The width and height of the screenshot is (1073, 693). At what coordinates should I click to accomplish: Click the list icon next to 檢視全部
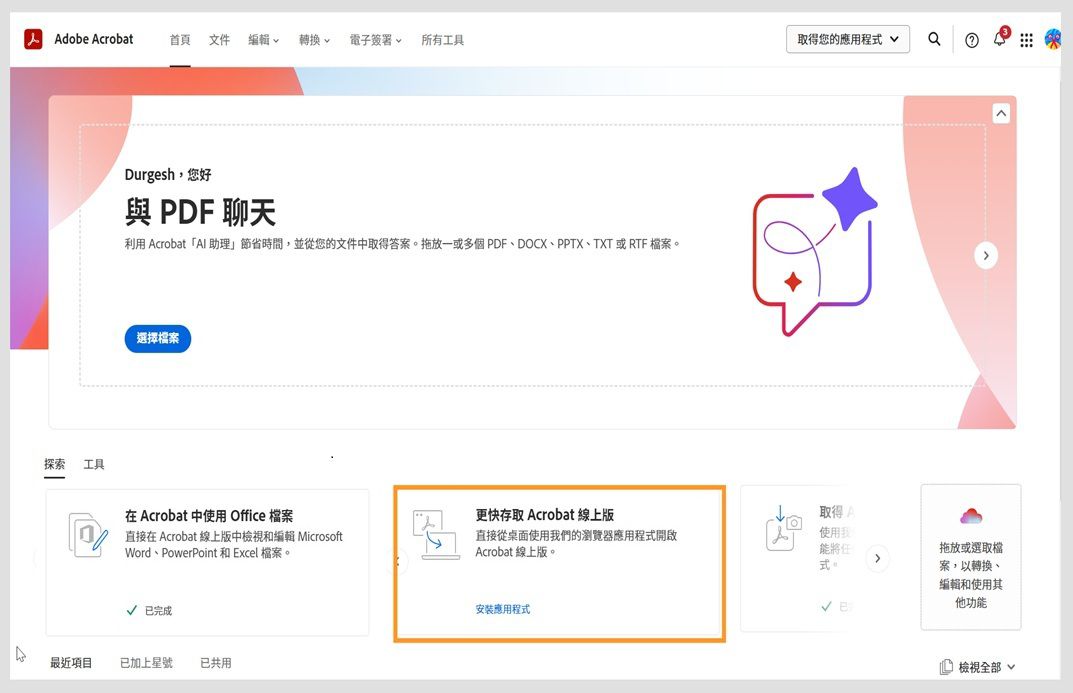pos(945,666)
